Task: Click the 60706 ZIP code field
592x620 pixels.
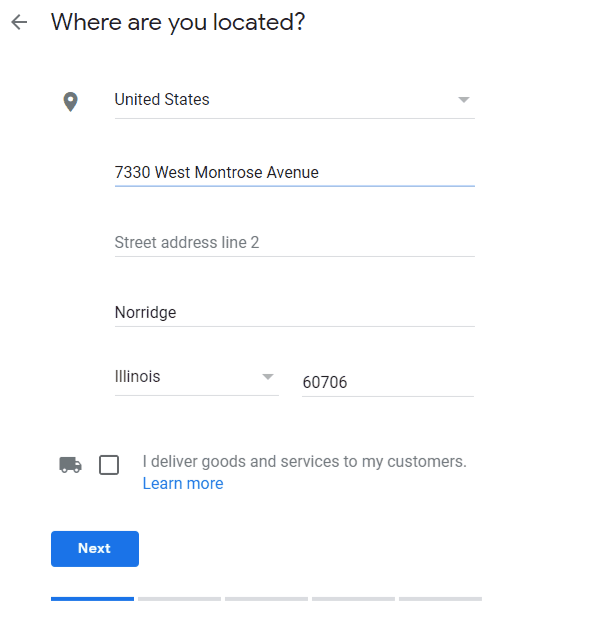Action: point(388,382)
